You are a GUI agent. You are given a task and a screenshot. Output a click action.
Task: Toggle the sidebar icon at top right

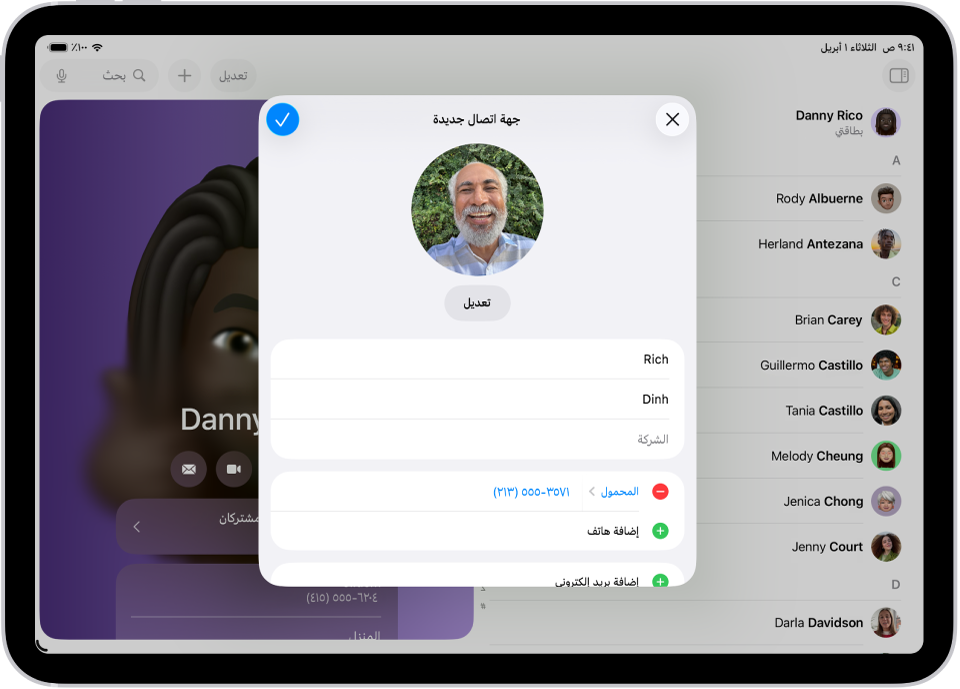899,75
